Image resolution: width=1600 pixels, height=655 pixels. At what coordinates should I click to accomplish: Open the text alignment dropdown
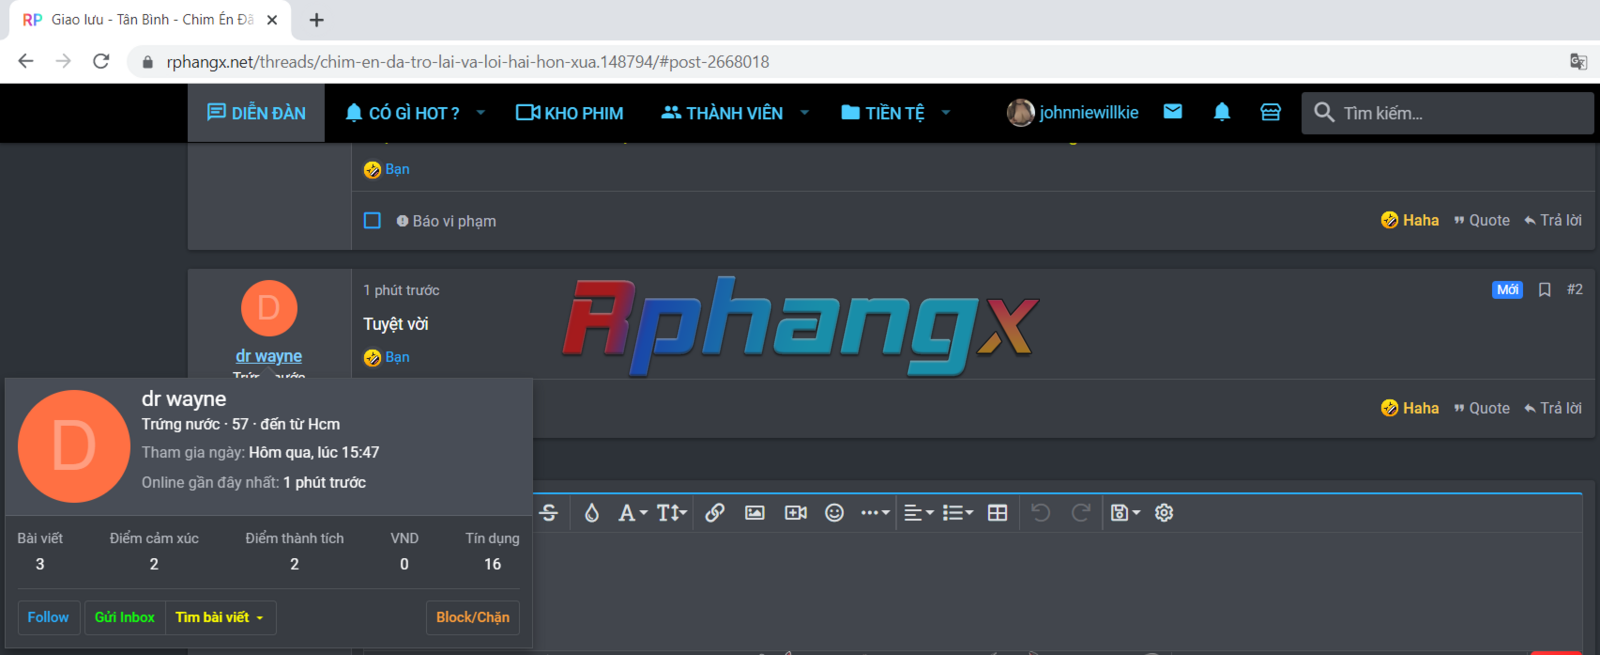pyautogui.click(x=919, y=513)
